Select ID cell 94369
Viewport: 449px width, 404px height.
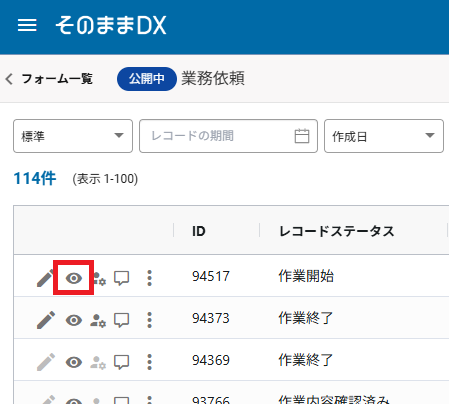pyautogui.click(x=211, y=360)
